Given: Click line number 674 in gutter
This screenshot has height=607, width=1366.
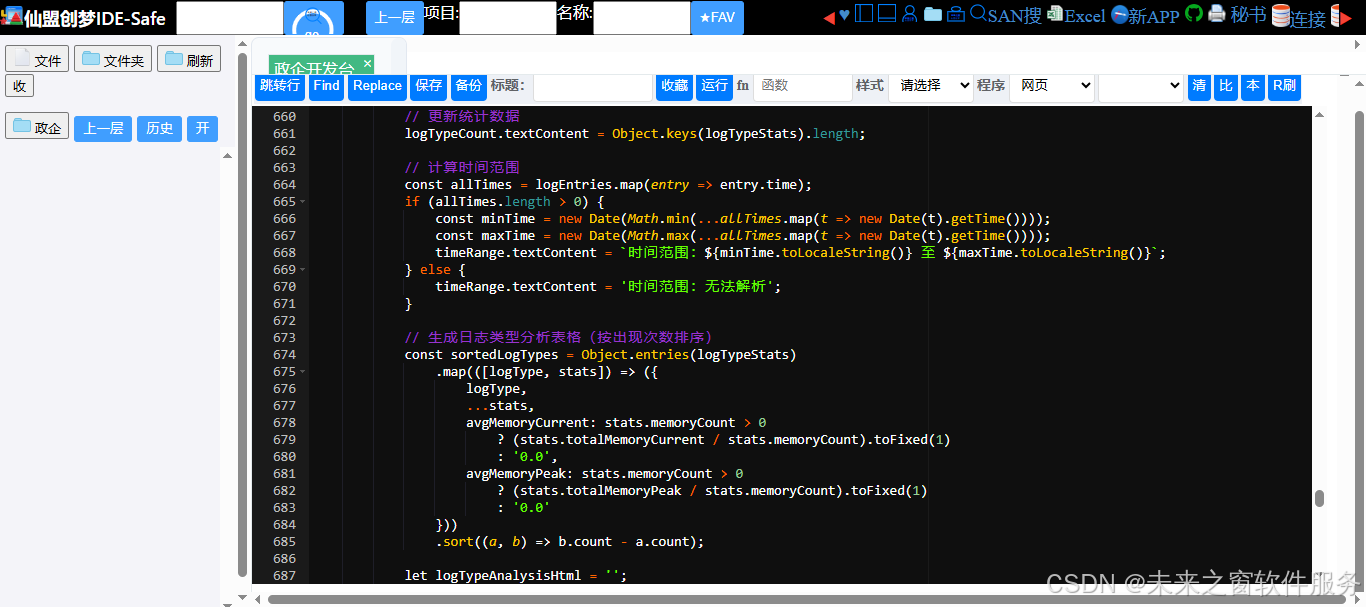Looking at the screenshot, I should point(284,355).
